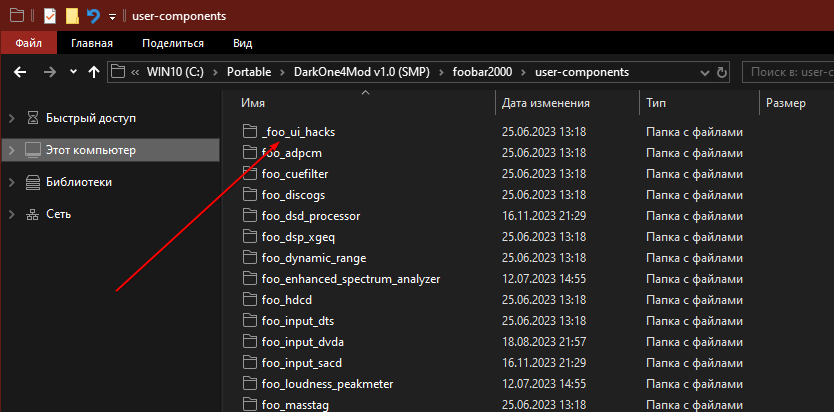Select Быстрый доступ in navigation pane
834x412 pixels.
coord(91,118)
